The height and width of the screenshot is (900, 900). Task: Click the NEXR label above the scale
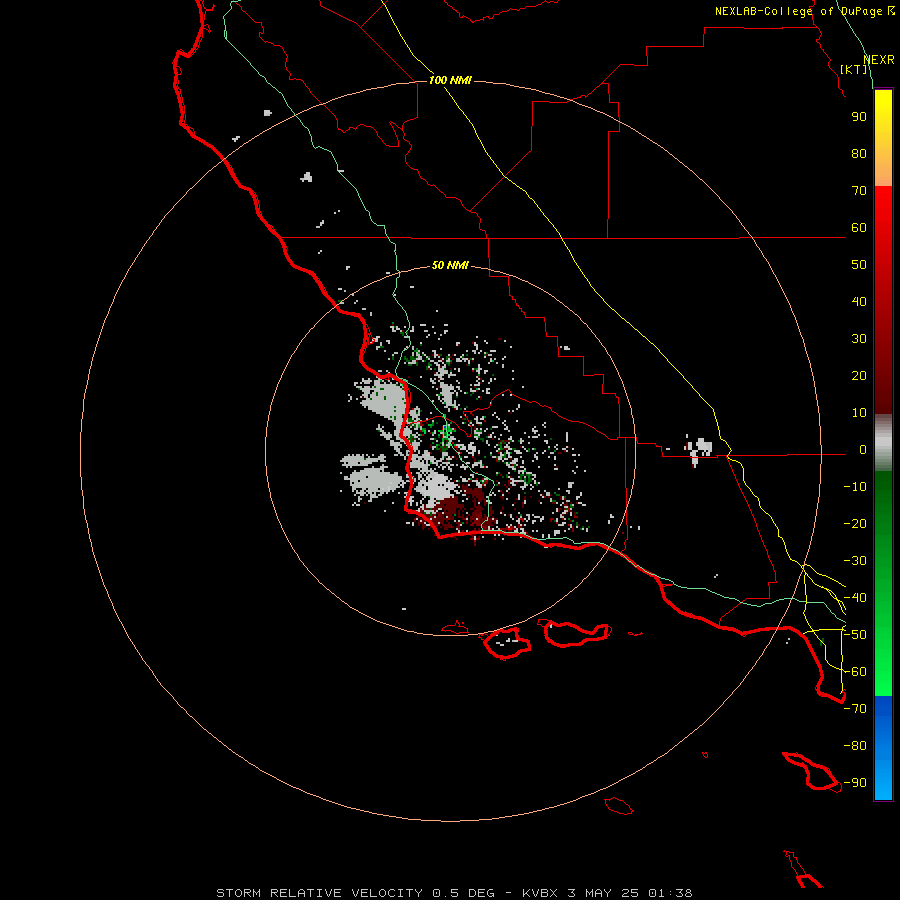point(879,60)
